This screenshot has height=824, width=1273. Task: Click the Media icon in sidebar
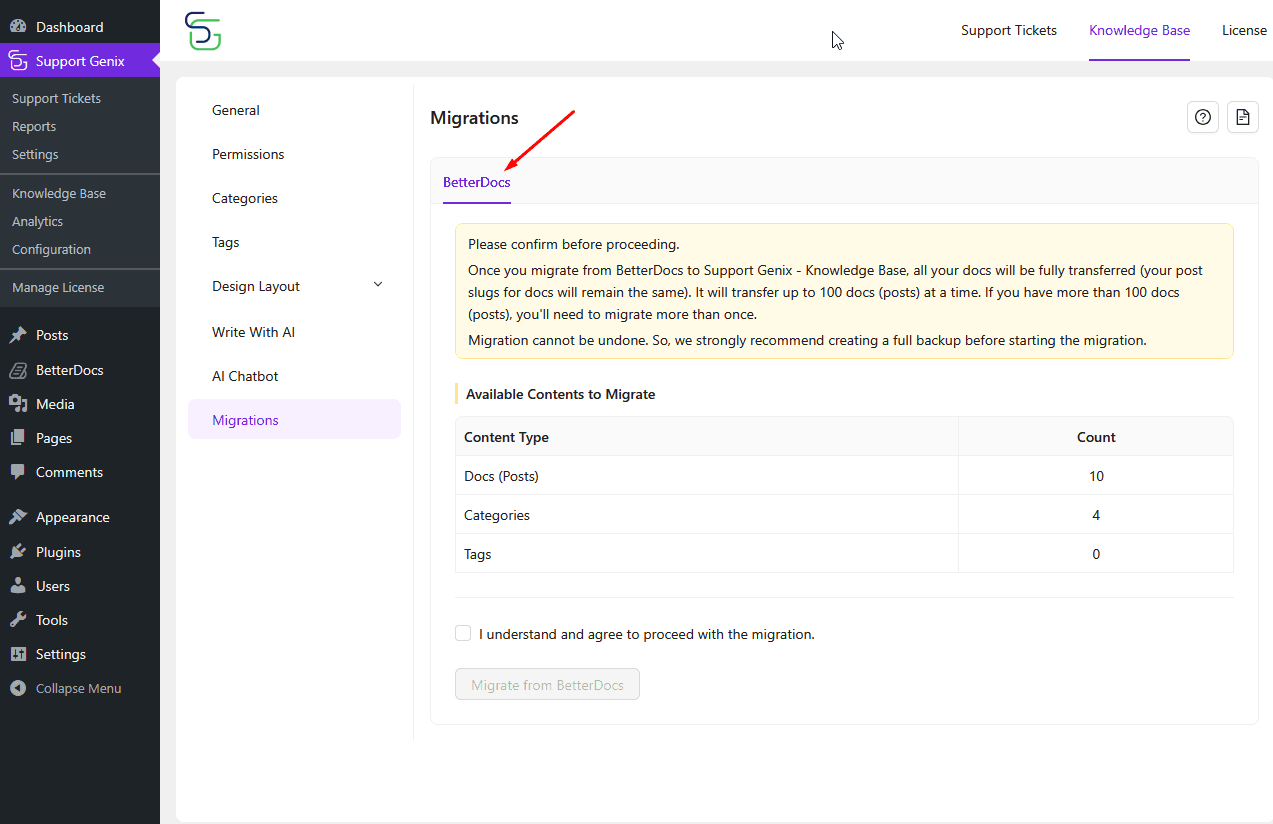(18, 404)
